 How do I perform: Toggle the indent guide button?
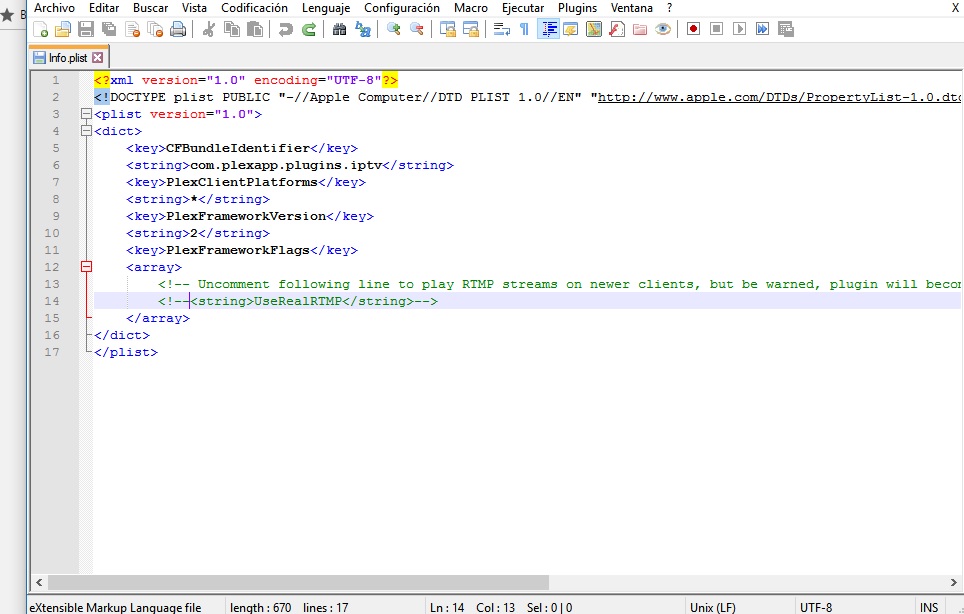point(548,29)
